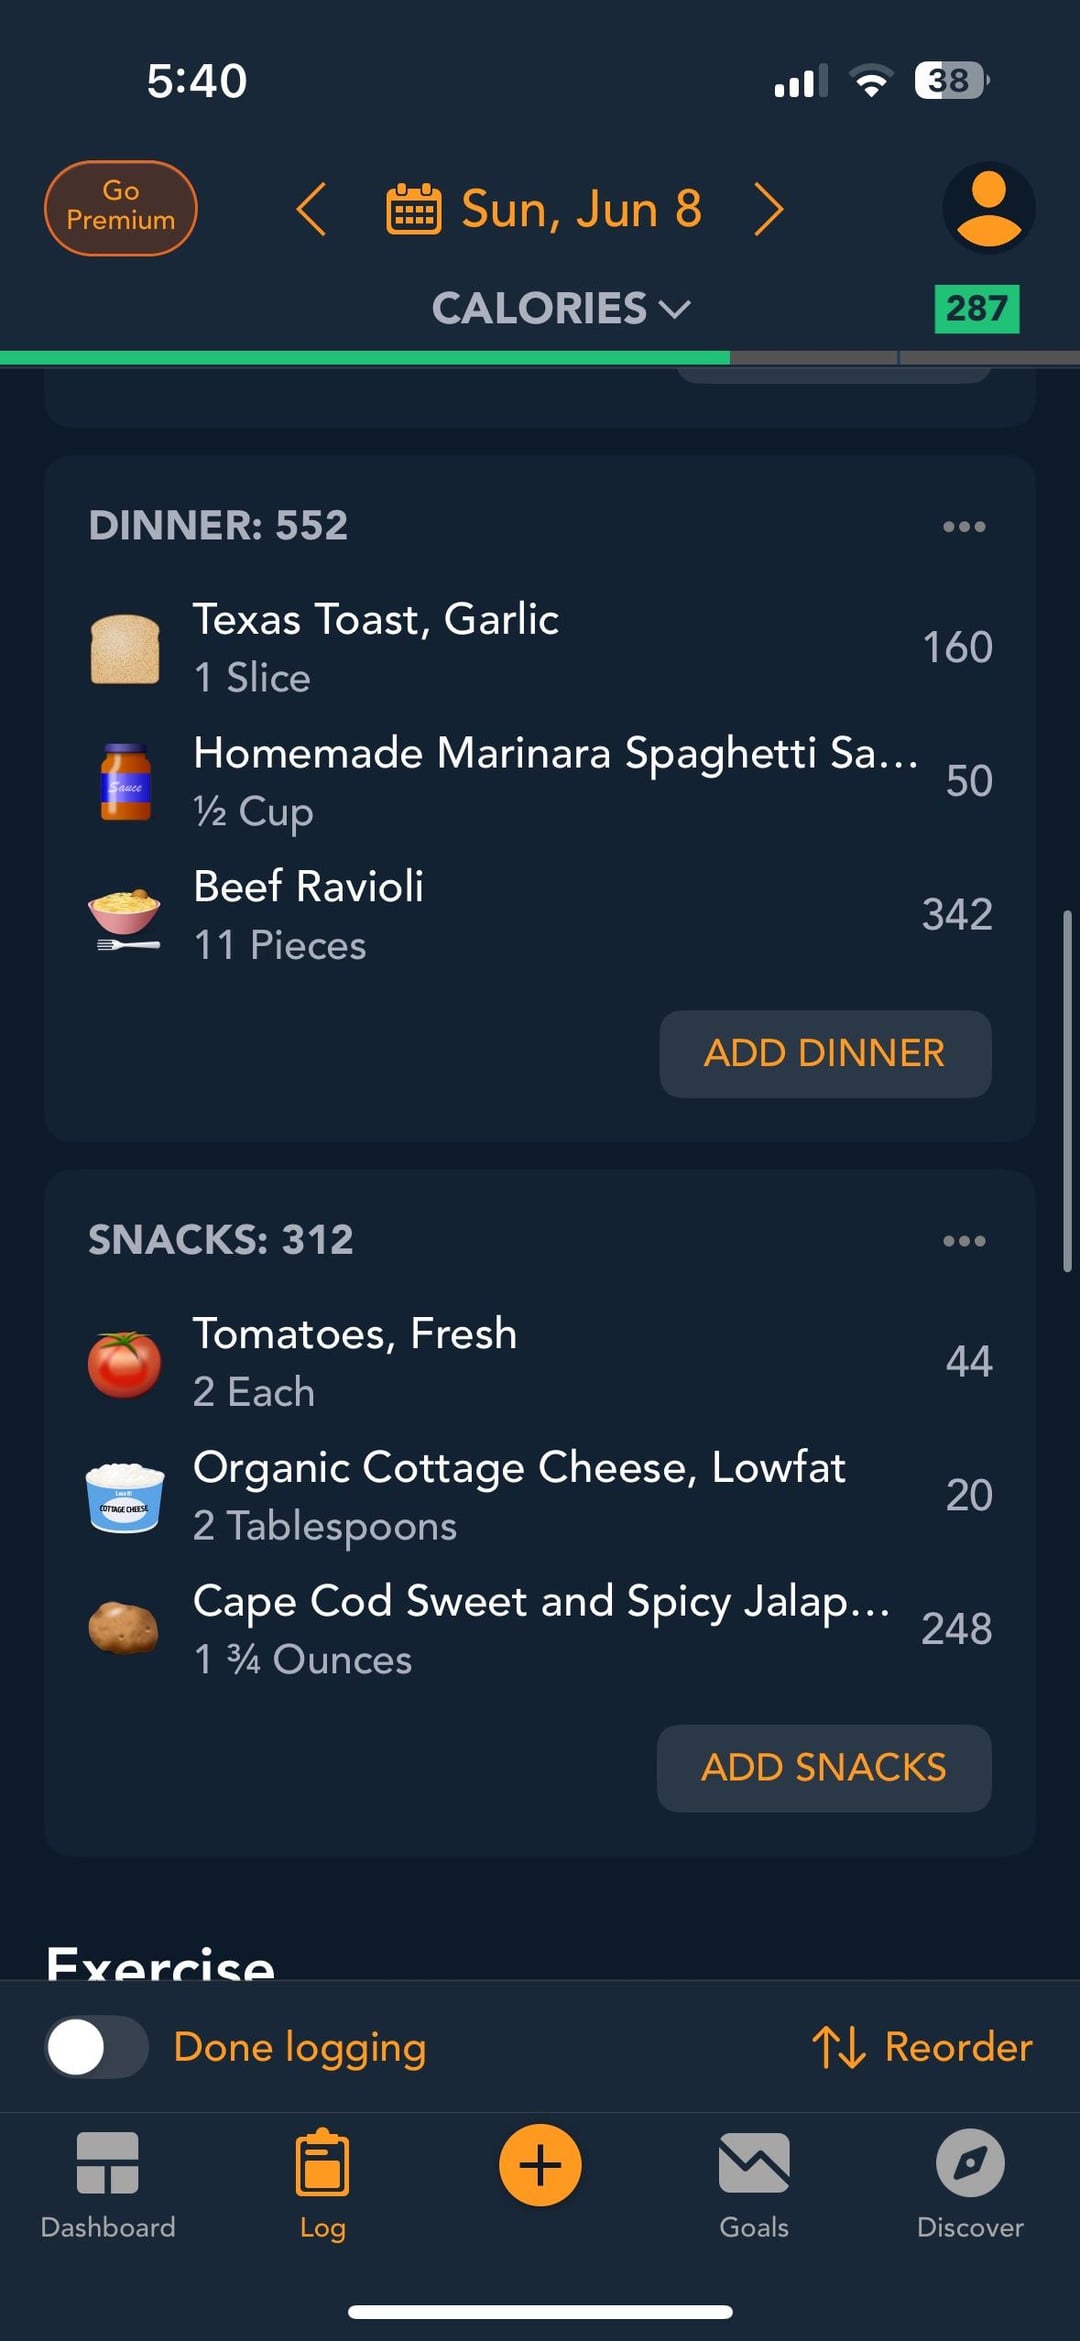Tap the orange plus add button

(x=540, y=2165)
